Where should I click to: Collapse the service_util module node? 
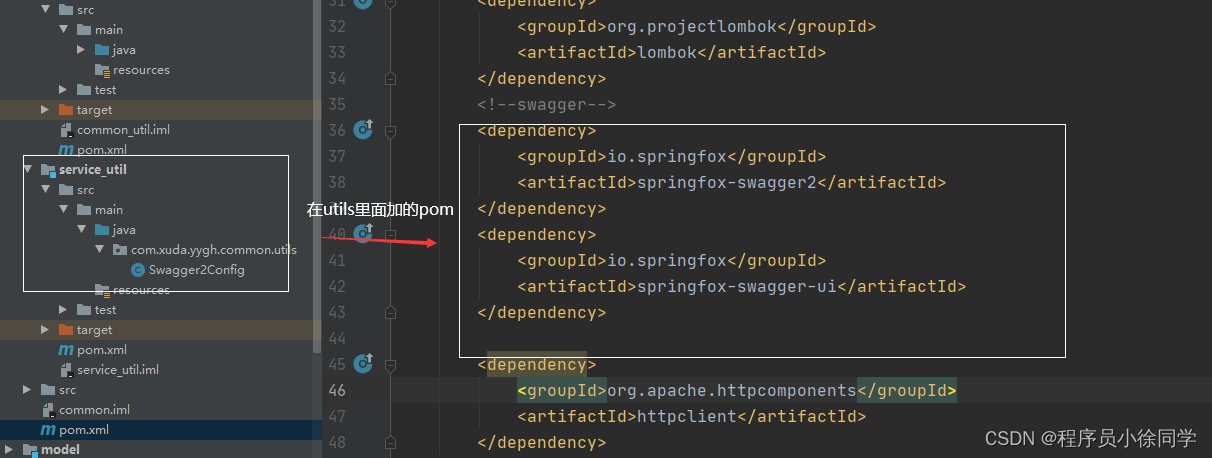tap(28, 170)
